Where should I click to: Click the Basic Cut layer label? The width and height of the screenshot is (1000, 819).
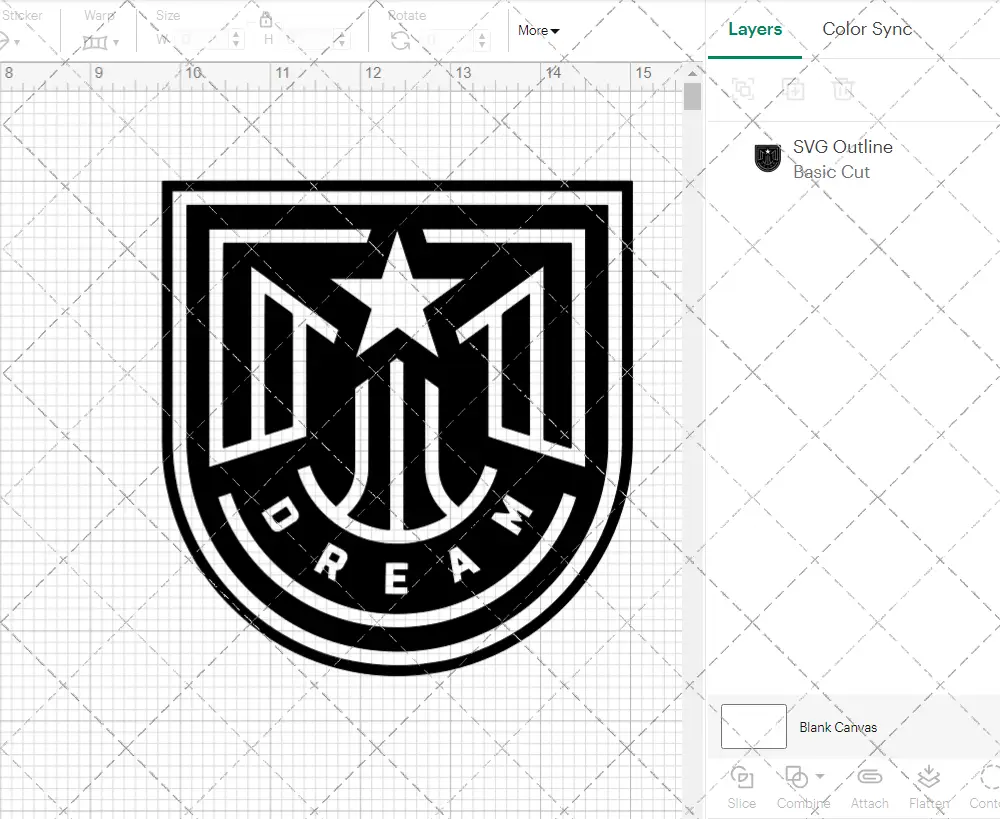pyautogui.click(x=831, y=172)
